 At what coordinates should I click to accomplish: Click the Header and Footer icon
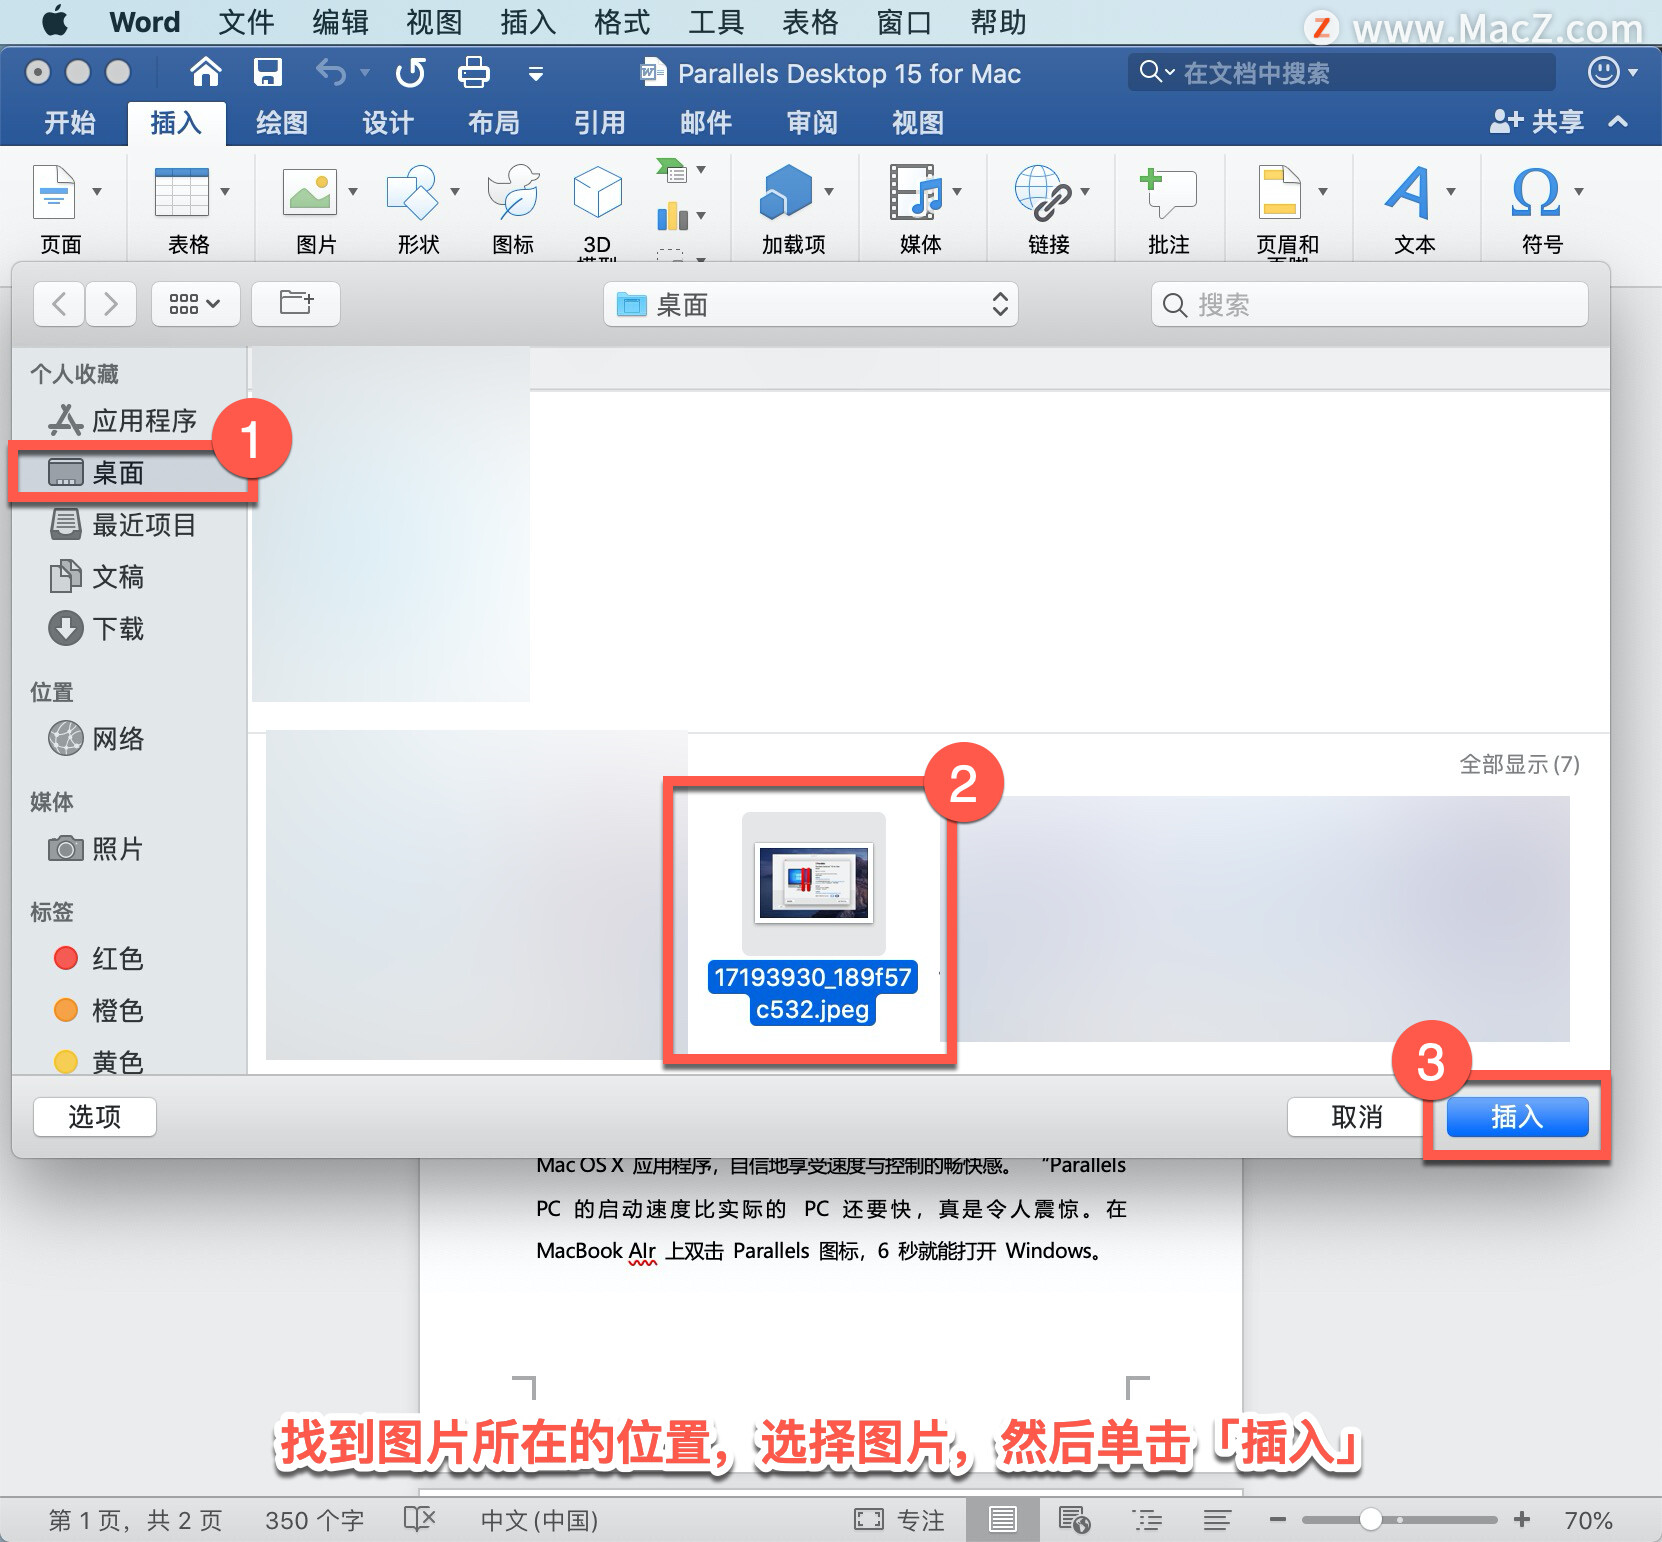click(1279, 191)
